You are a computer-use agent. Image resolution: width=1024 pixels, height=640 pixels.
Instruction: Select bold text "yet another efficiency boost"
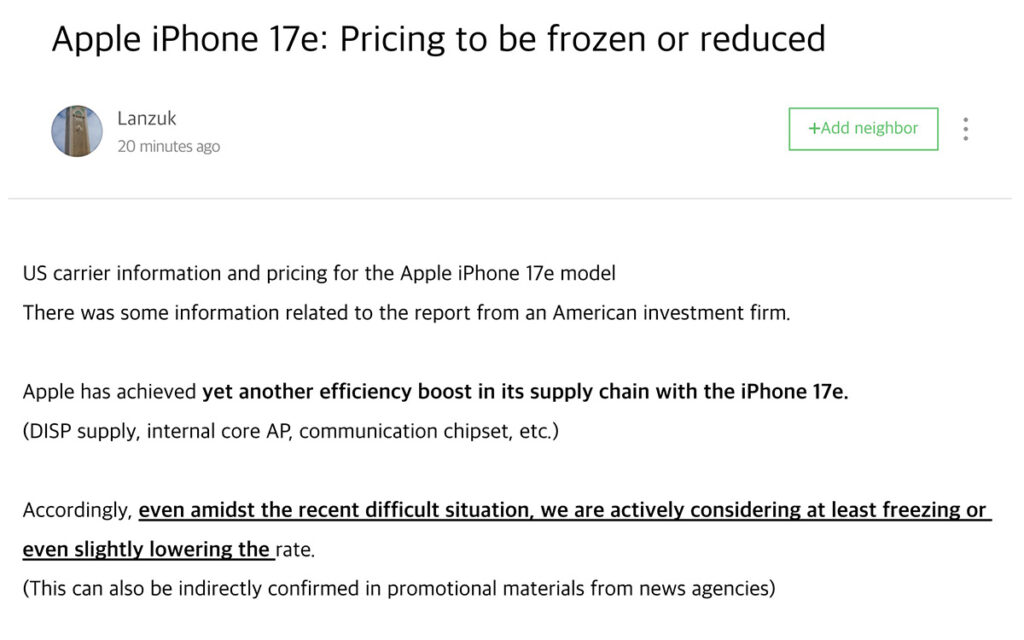point(339,392)
